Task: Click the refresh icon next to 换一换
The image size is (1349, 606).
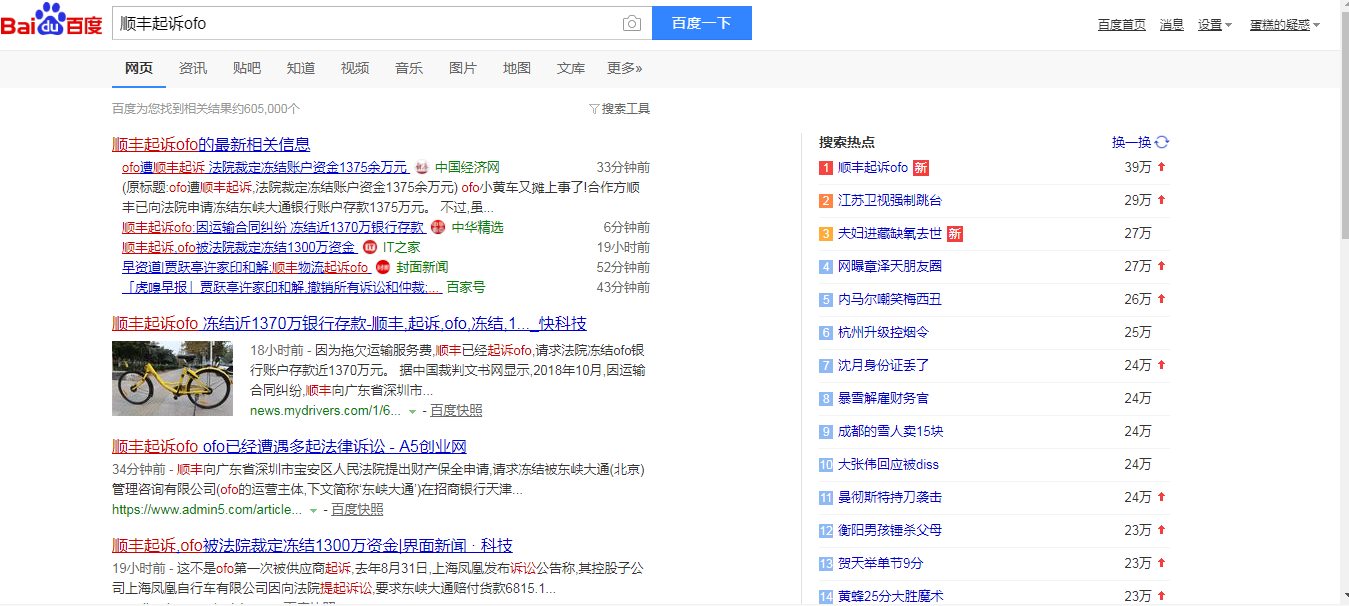Action: [x=1162, y=142]
